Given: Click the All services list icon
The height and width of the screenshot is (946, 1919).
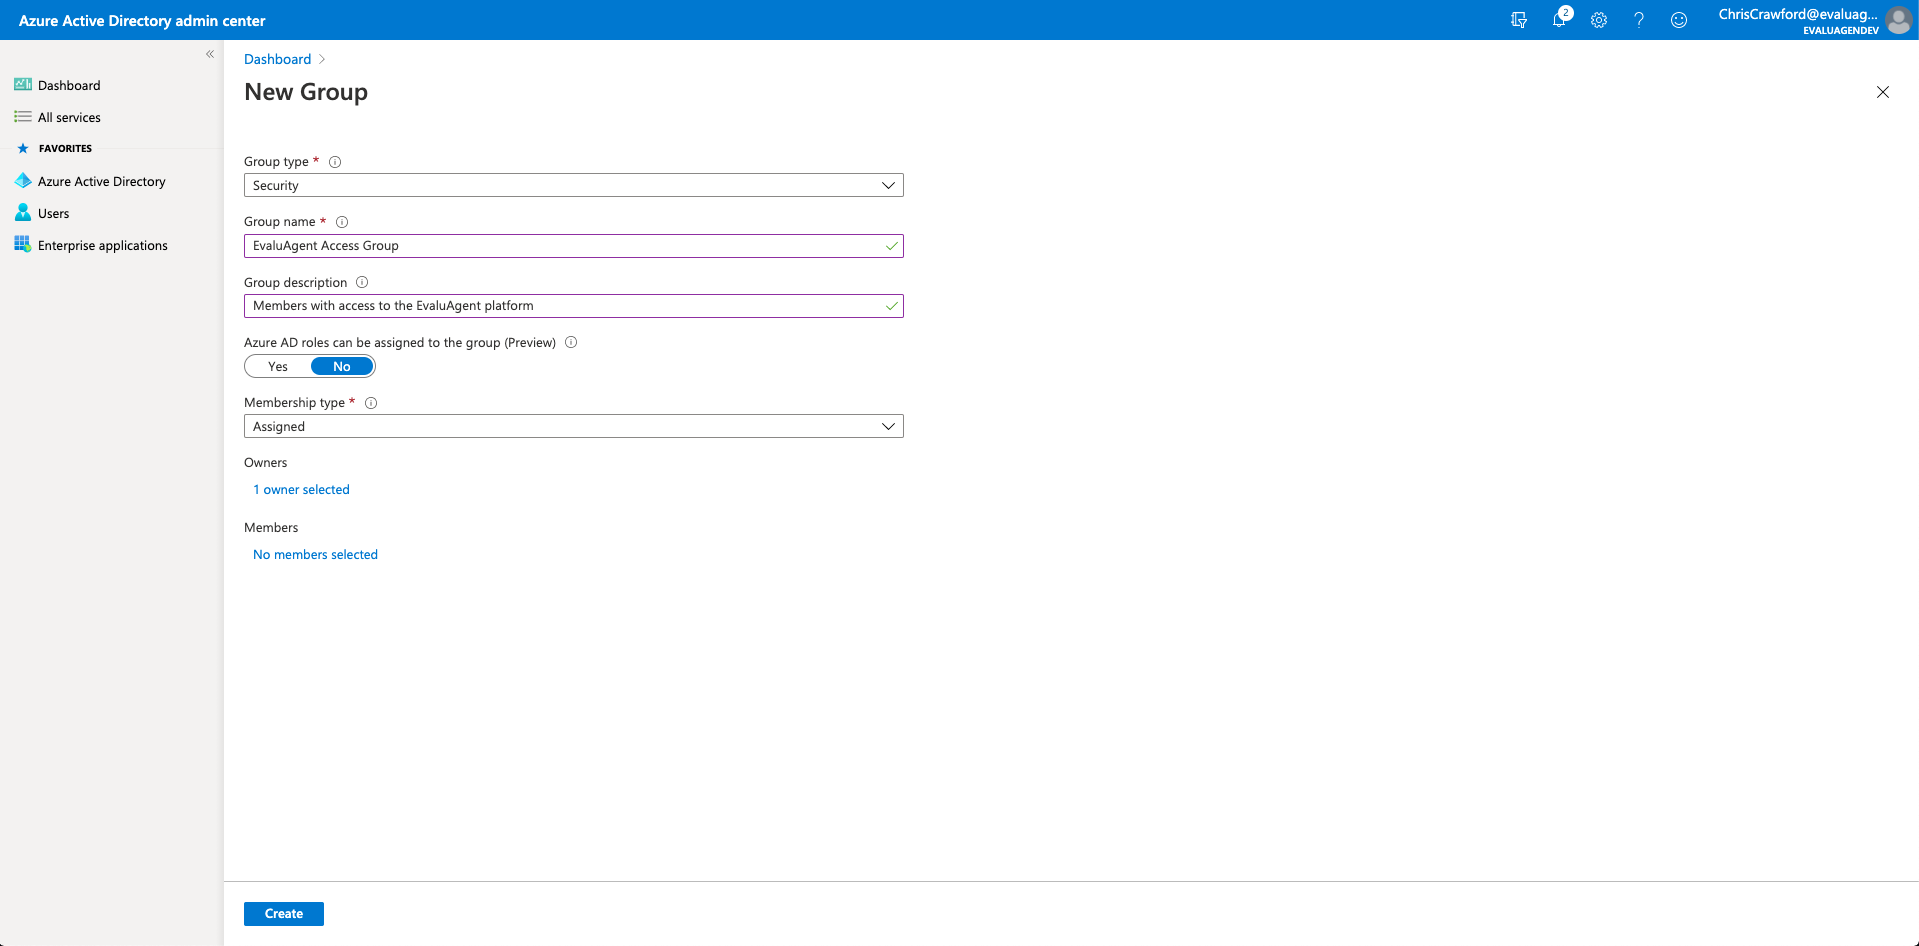Looking at the screenshot, I should pos(23,117).
